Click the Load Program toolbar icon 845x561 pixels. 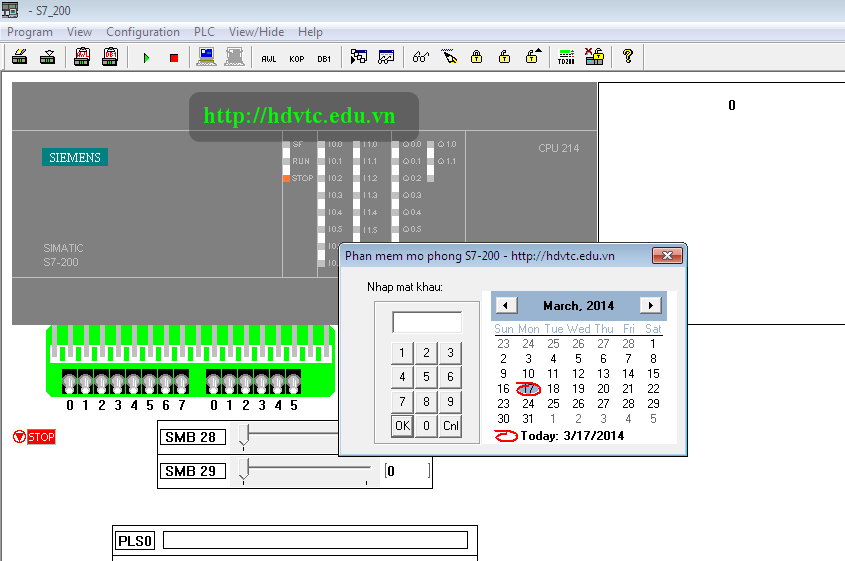(20, 57)
